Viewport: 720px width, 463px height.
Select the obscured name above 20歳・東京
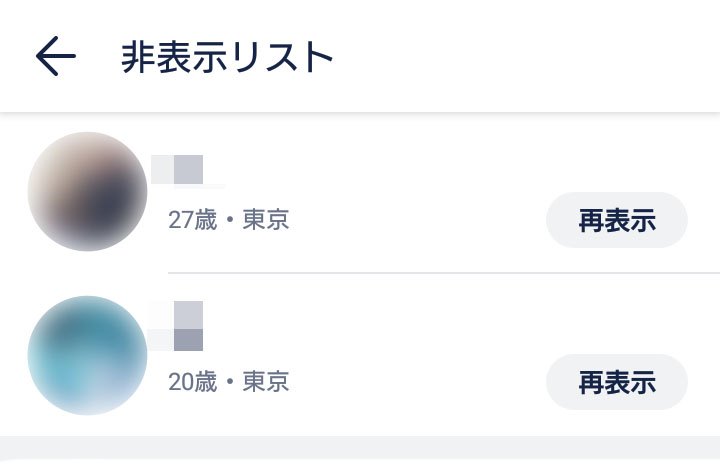tap(176, 326)
